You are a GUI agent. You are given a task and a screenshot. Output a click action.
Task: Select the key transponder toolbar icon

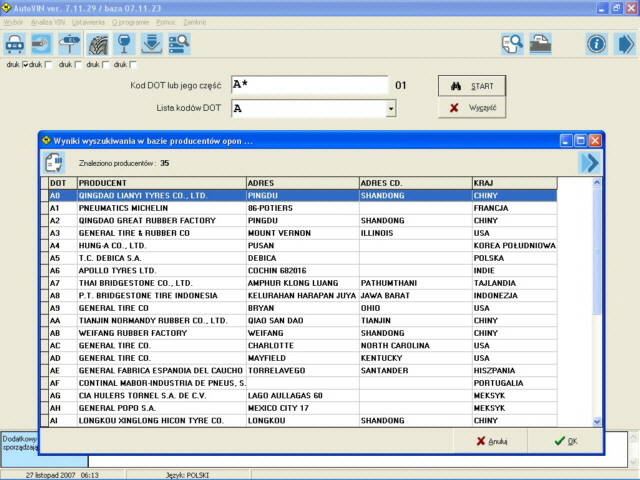42,44
